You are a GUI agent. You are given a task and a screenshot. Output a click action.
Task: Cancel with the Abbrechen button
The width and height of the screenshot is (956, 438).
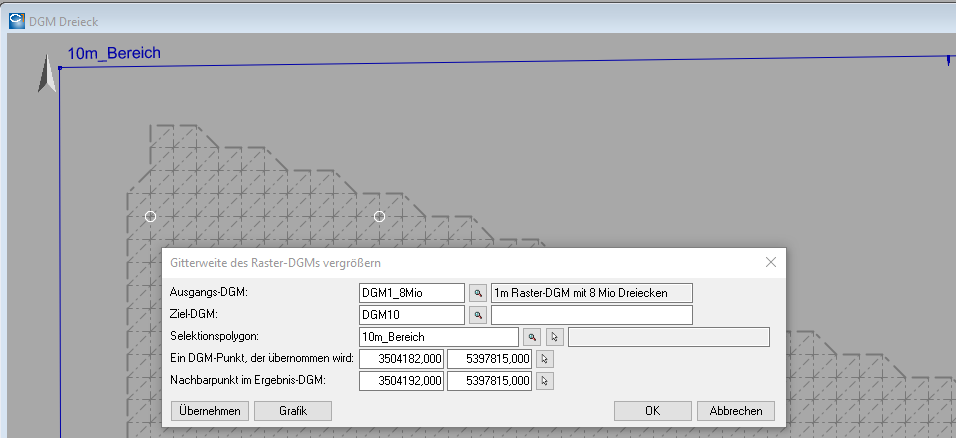pos(736,411)
